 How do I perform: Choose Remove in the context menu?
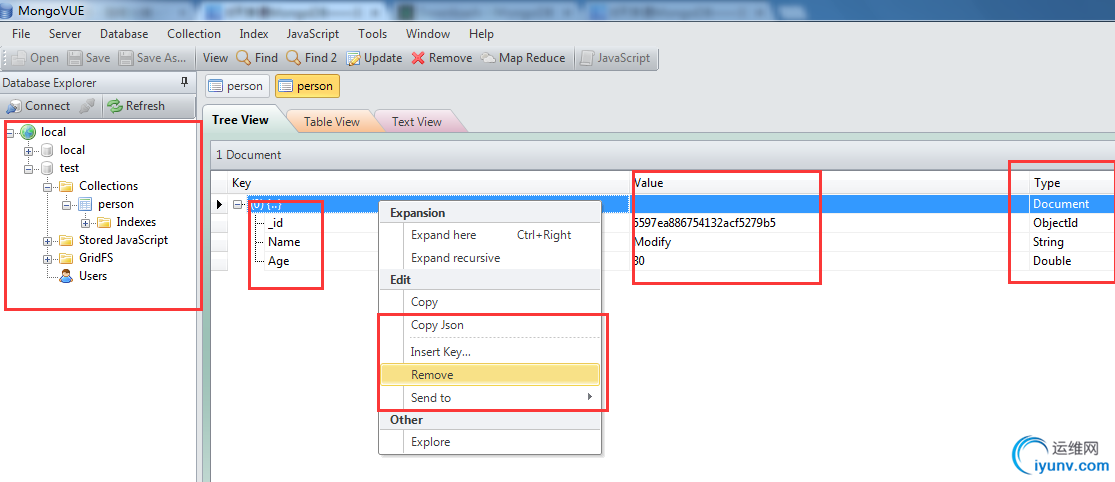point(490,375)
